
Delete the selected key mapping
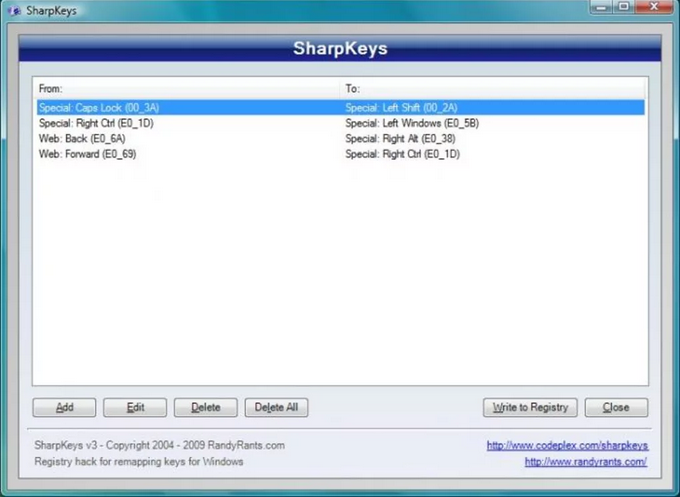206,407
